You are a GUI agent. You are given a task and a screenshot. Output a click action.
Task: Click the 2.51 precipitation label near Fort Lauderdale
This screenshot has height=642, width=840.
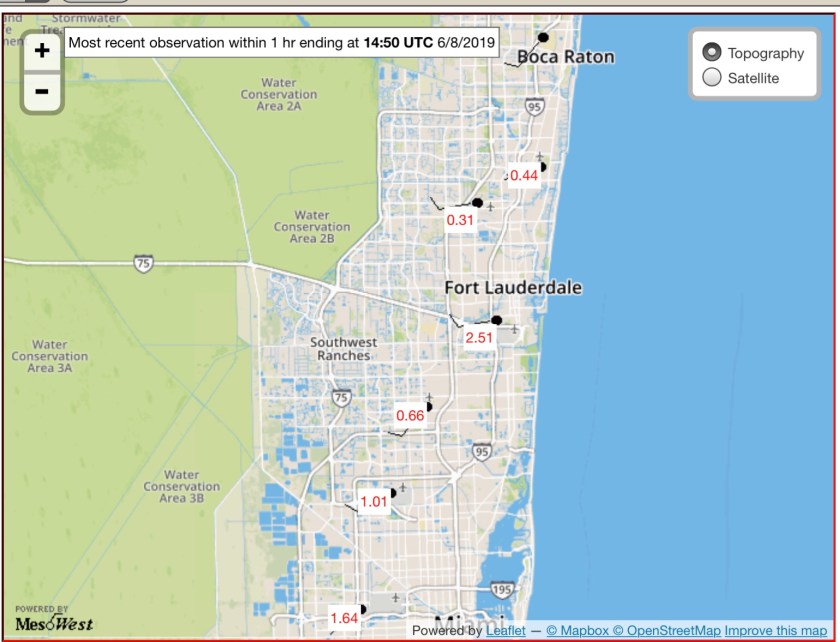tap(479, 338)
